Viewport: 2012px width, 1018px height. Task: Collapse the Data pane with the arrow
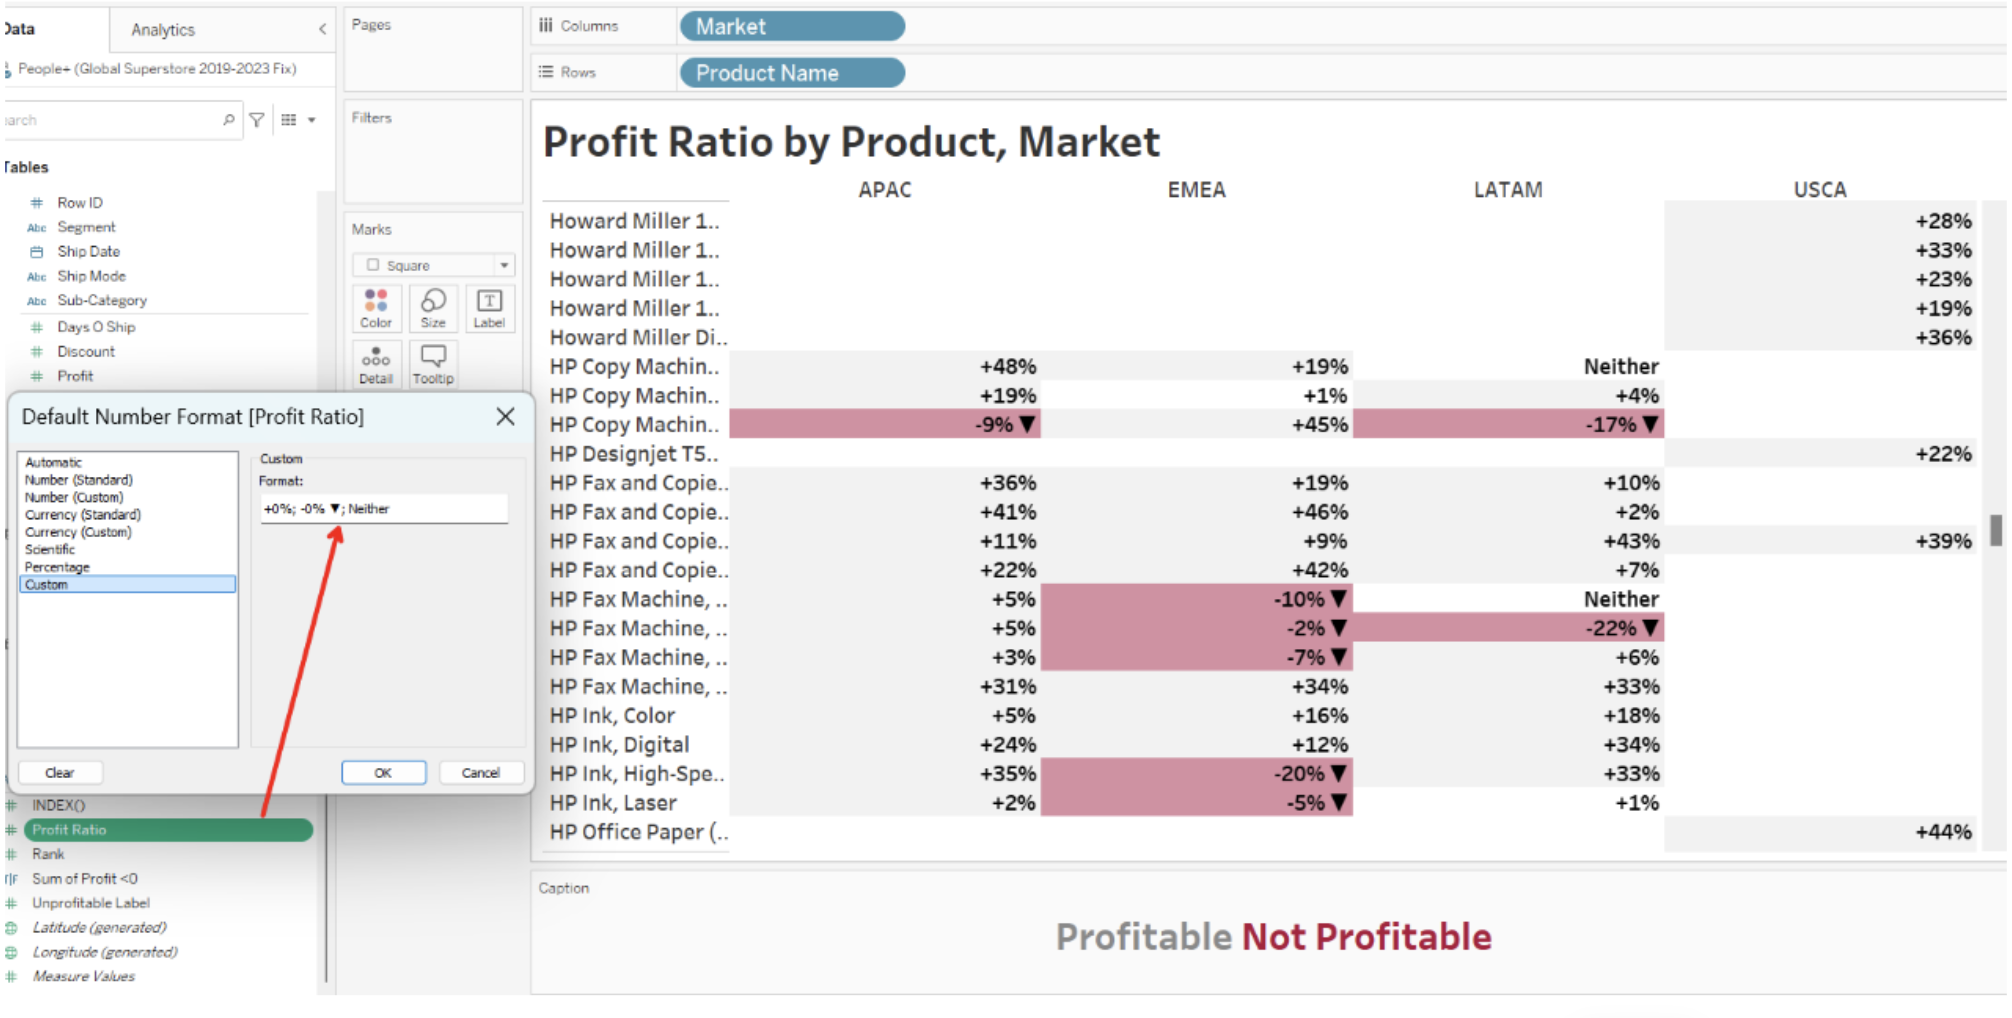[x=322, y=29]
